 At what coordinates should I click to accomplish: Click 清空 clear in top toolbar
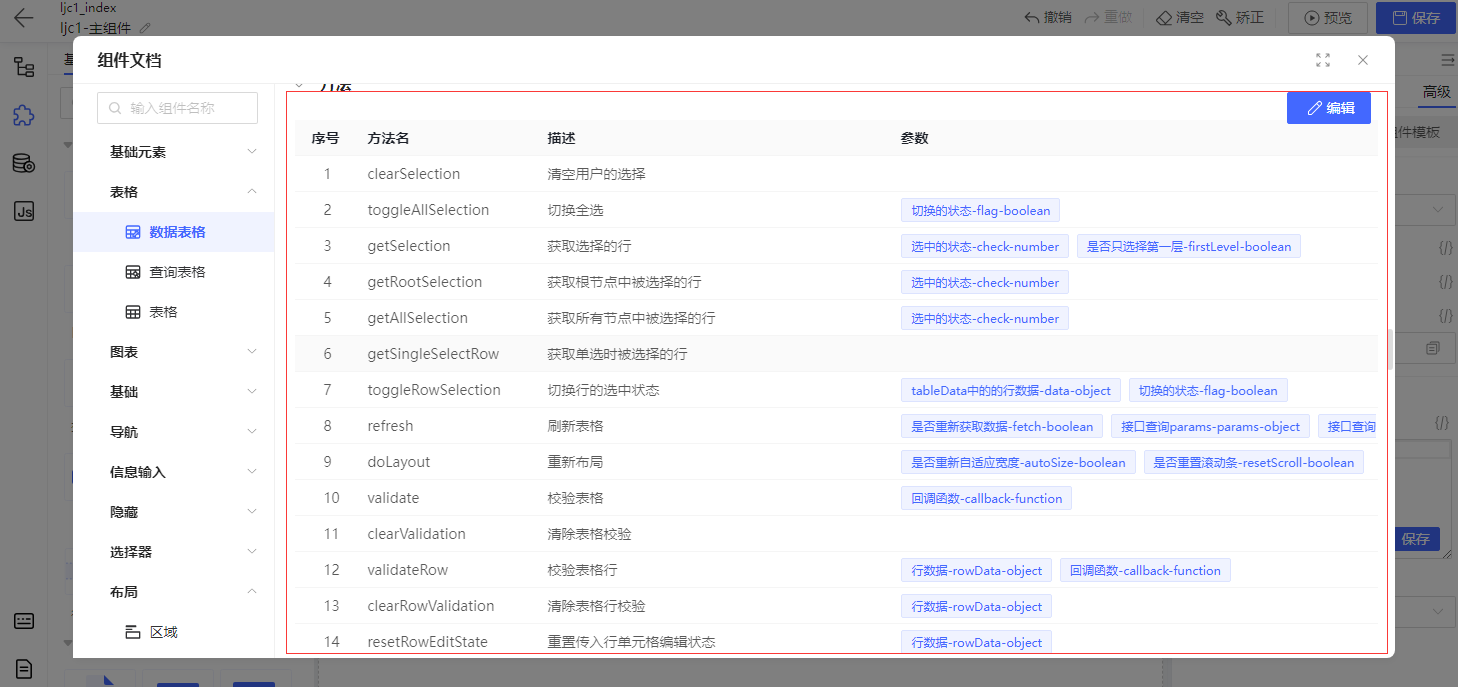click(1180, 18)
